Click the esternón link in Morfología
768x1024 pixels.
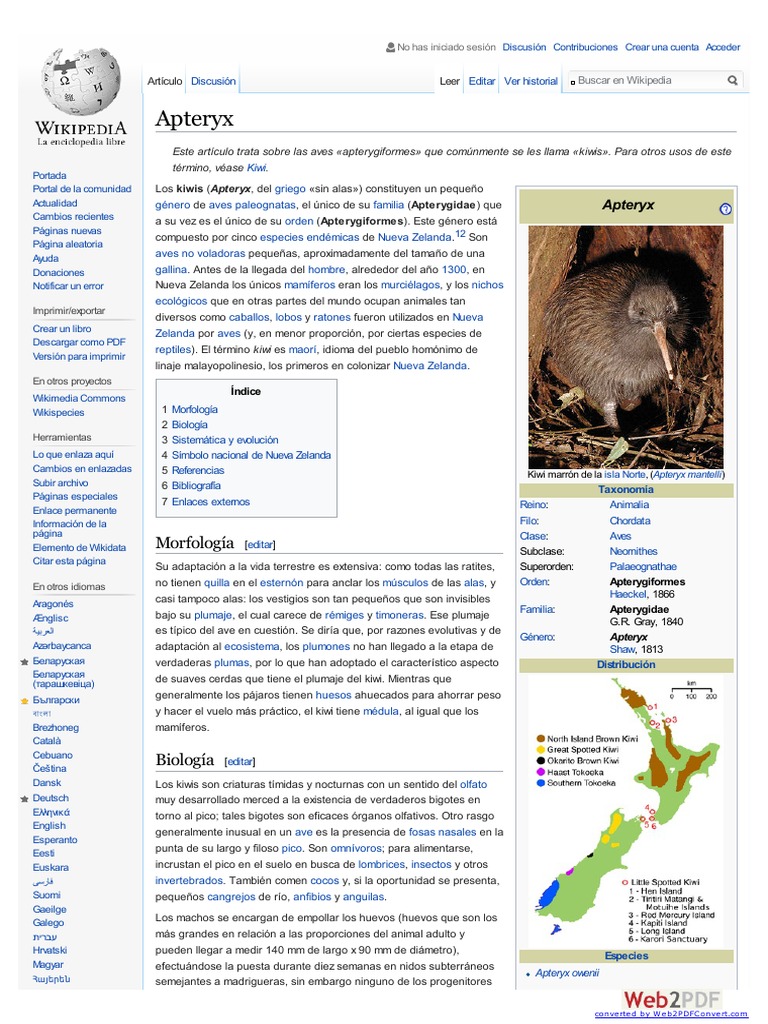point(281,583)
